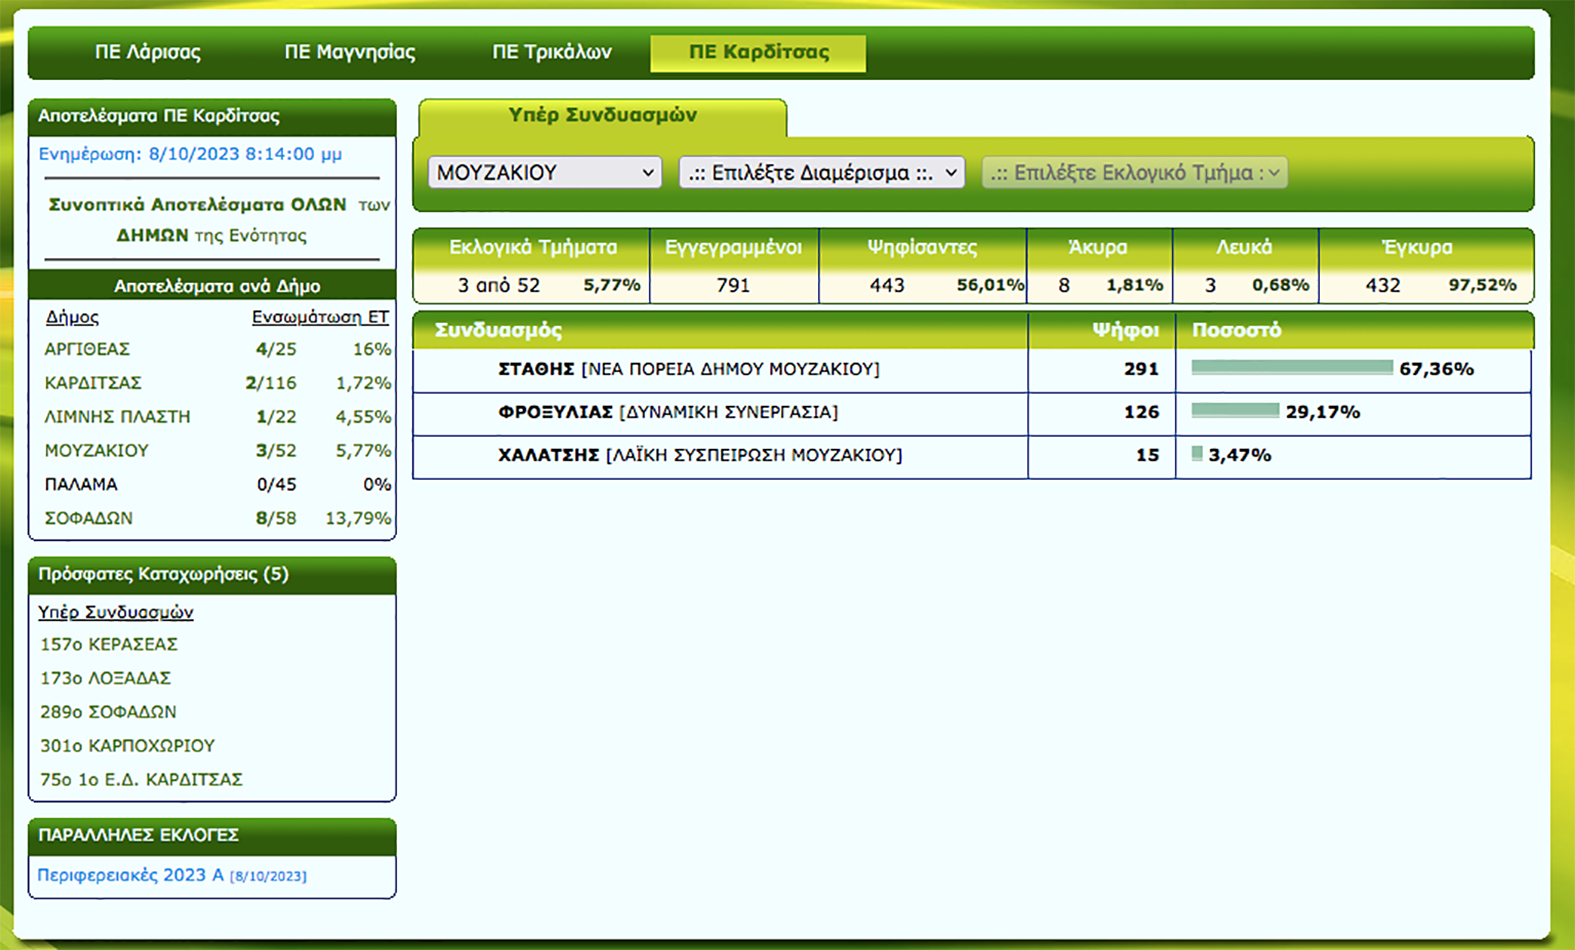
Task: Click the ΦΡΟΞΥΛΙΑΣ combination row
Action: coord(667,412)
